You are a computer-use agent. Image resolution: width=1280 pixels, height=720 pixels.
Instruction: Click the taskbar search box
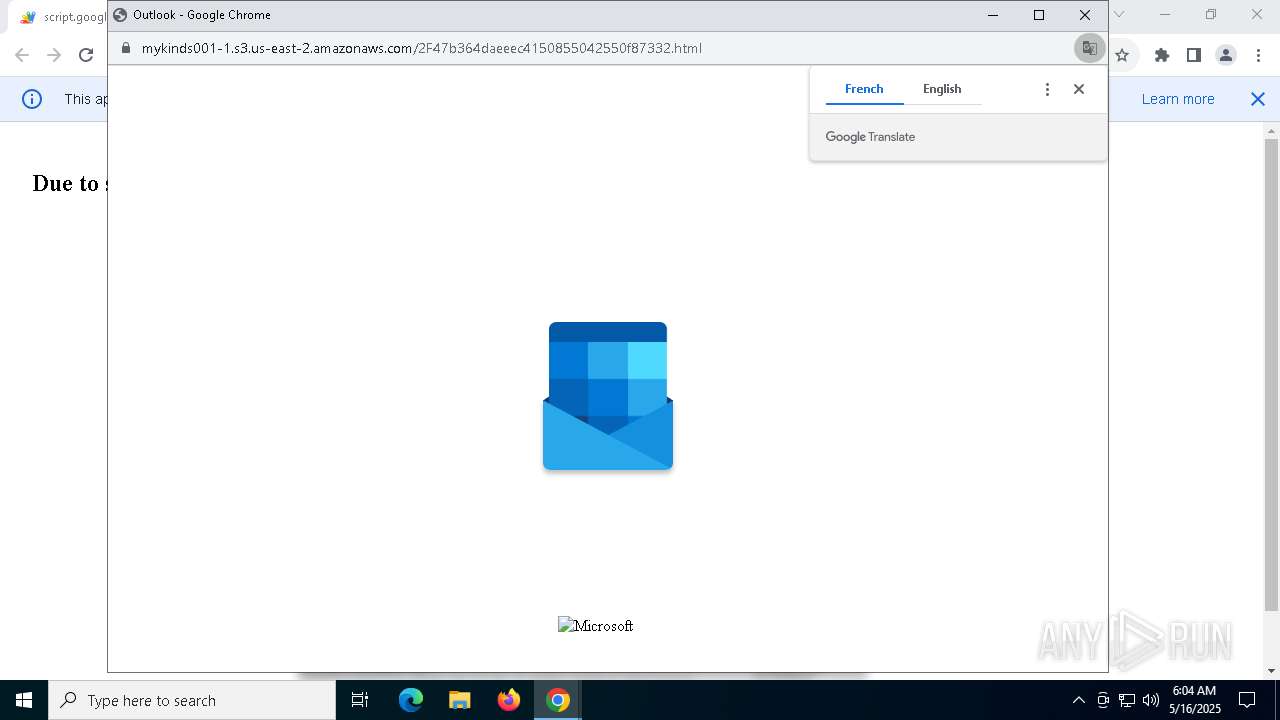click(x=192, y=700)
